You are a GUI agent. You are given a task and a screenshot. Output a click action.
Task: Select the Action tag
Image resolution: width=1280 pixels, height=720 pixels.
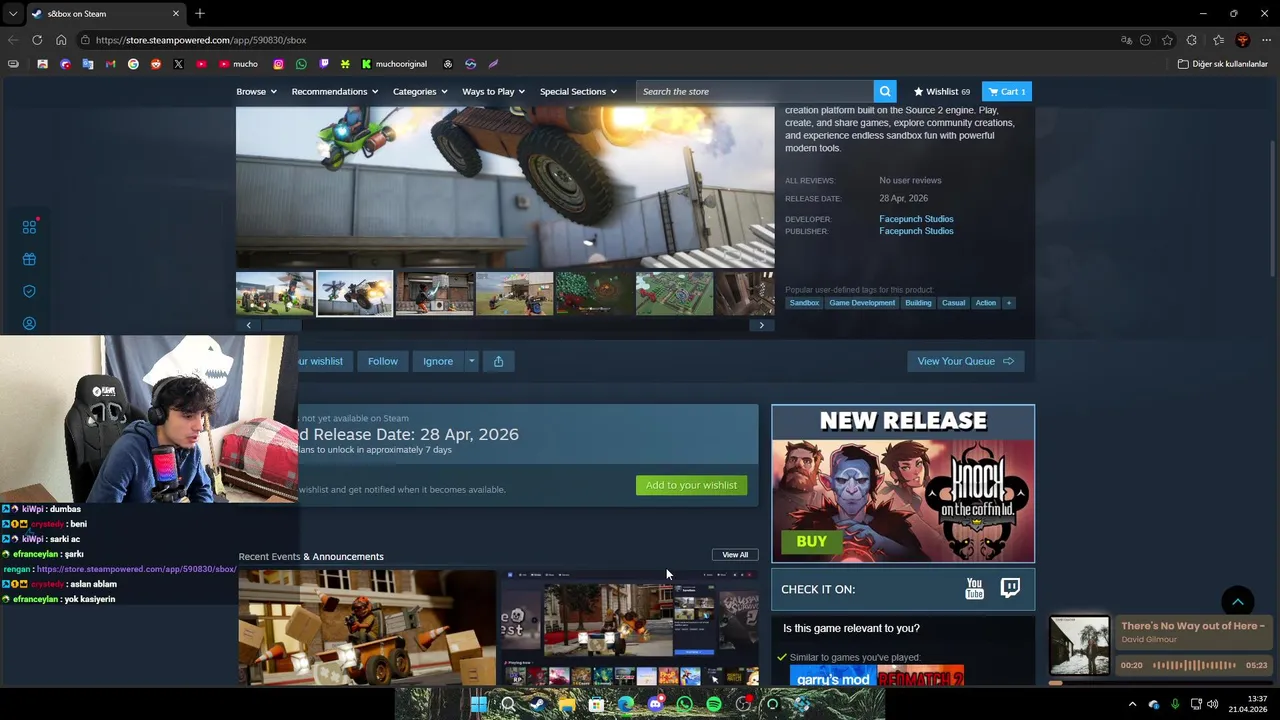[986, 303]
